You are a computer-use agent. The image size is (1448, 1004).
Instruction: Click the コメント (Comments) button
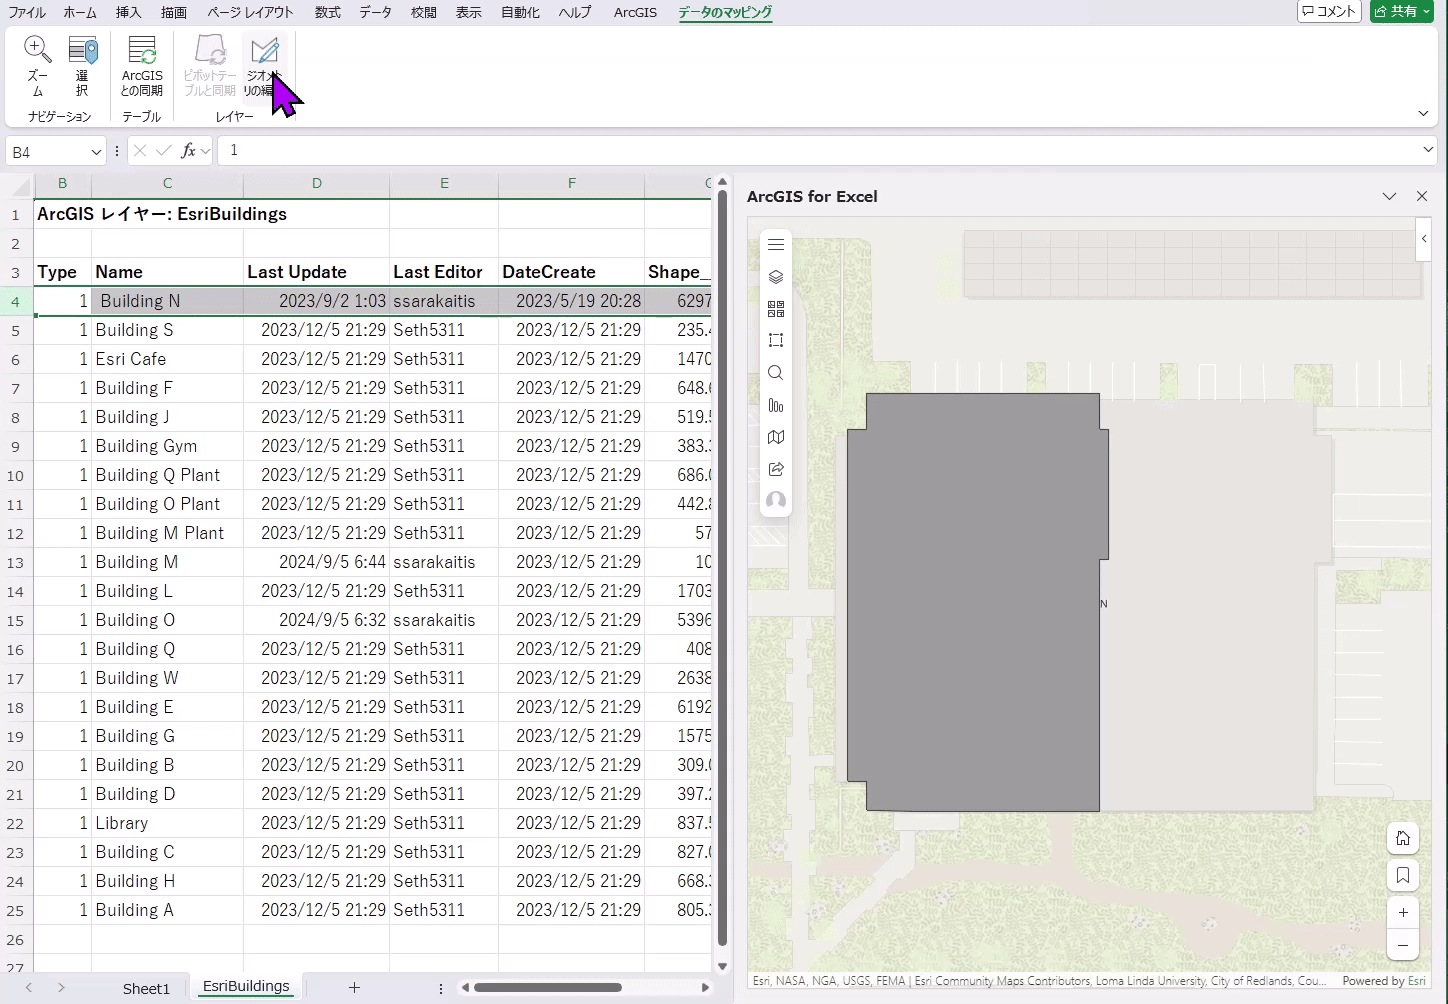tap(1329, 11)
